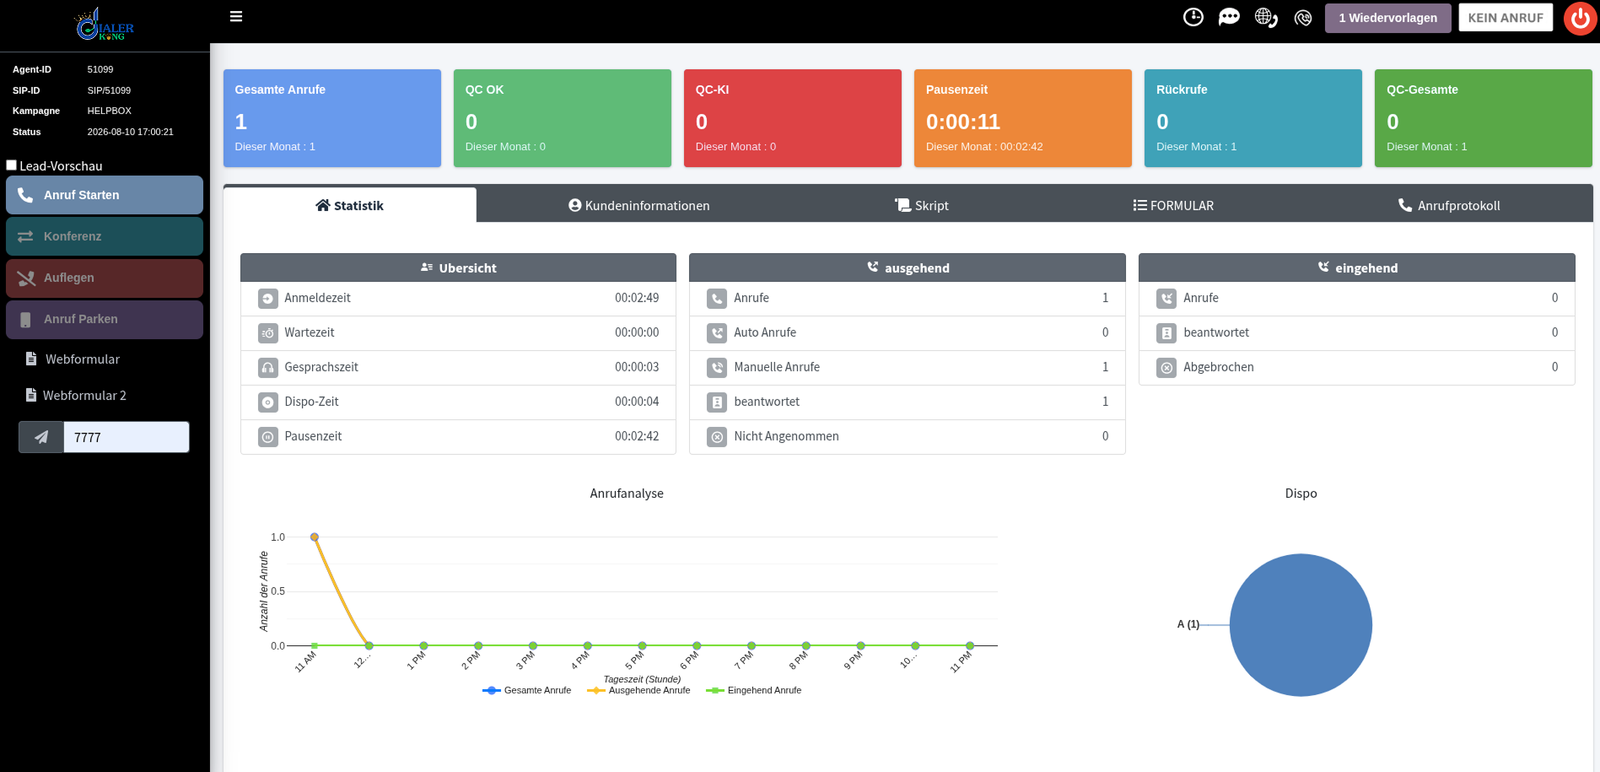Click the KEIN ANRUF status button
The image size is (1600, 772).
[1505, 18]
